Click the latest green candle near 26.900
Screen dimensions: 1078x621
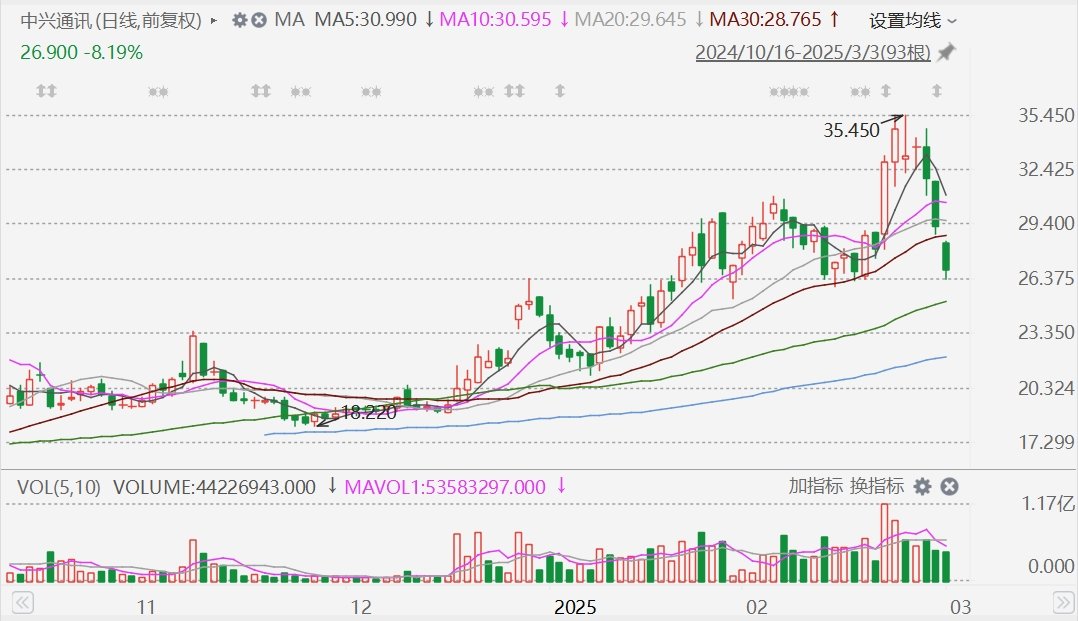click(947, 258)
